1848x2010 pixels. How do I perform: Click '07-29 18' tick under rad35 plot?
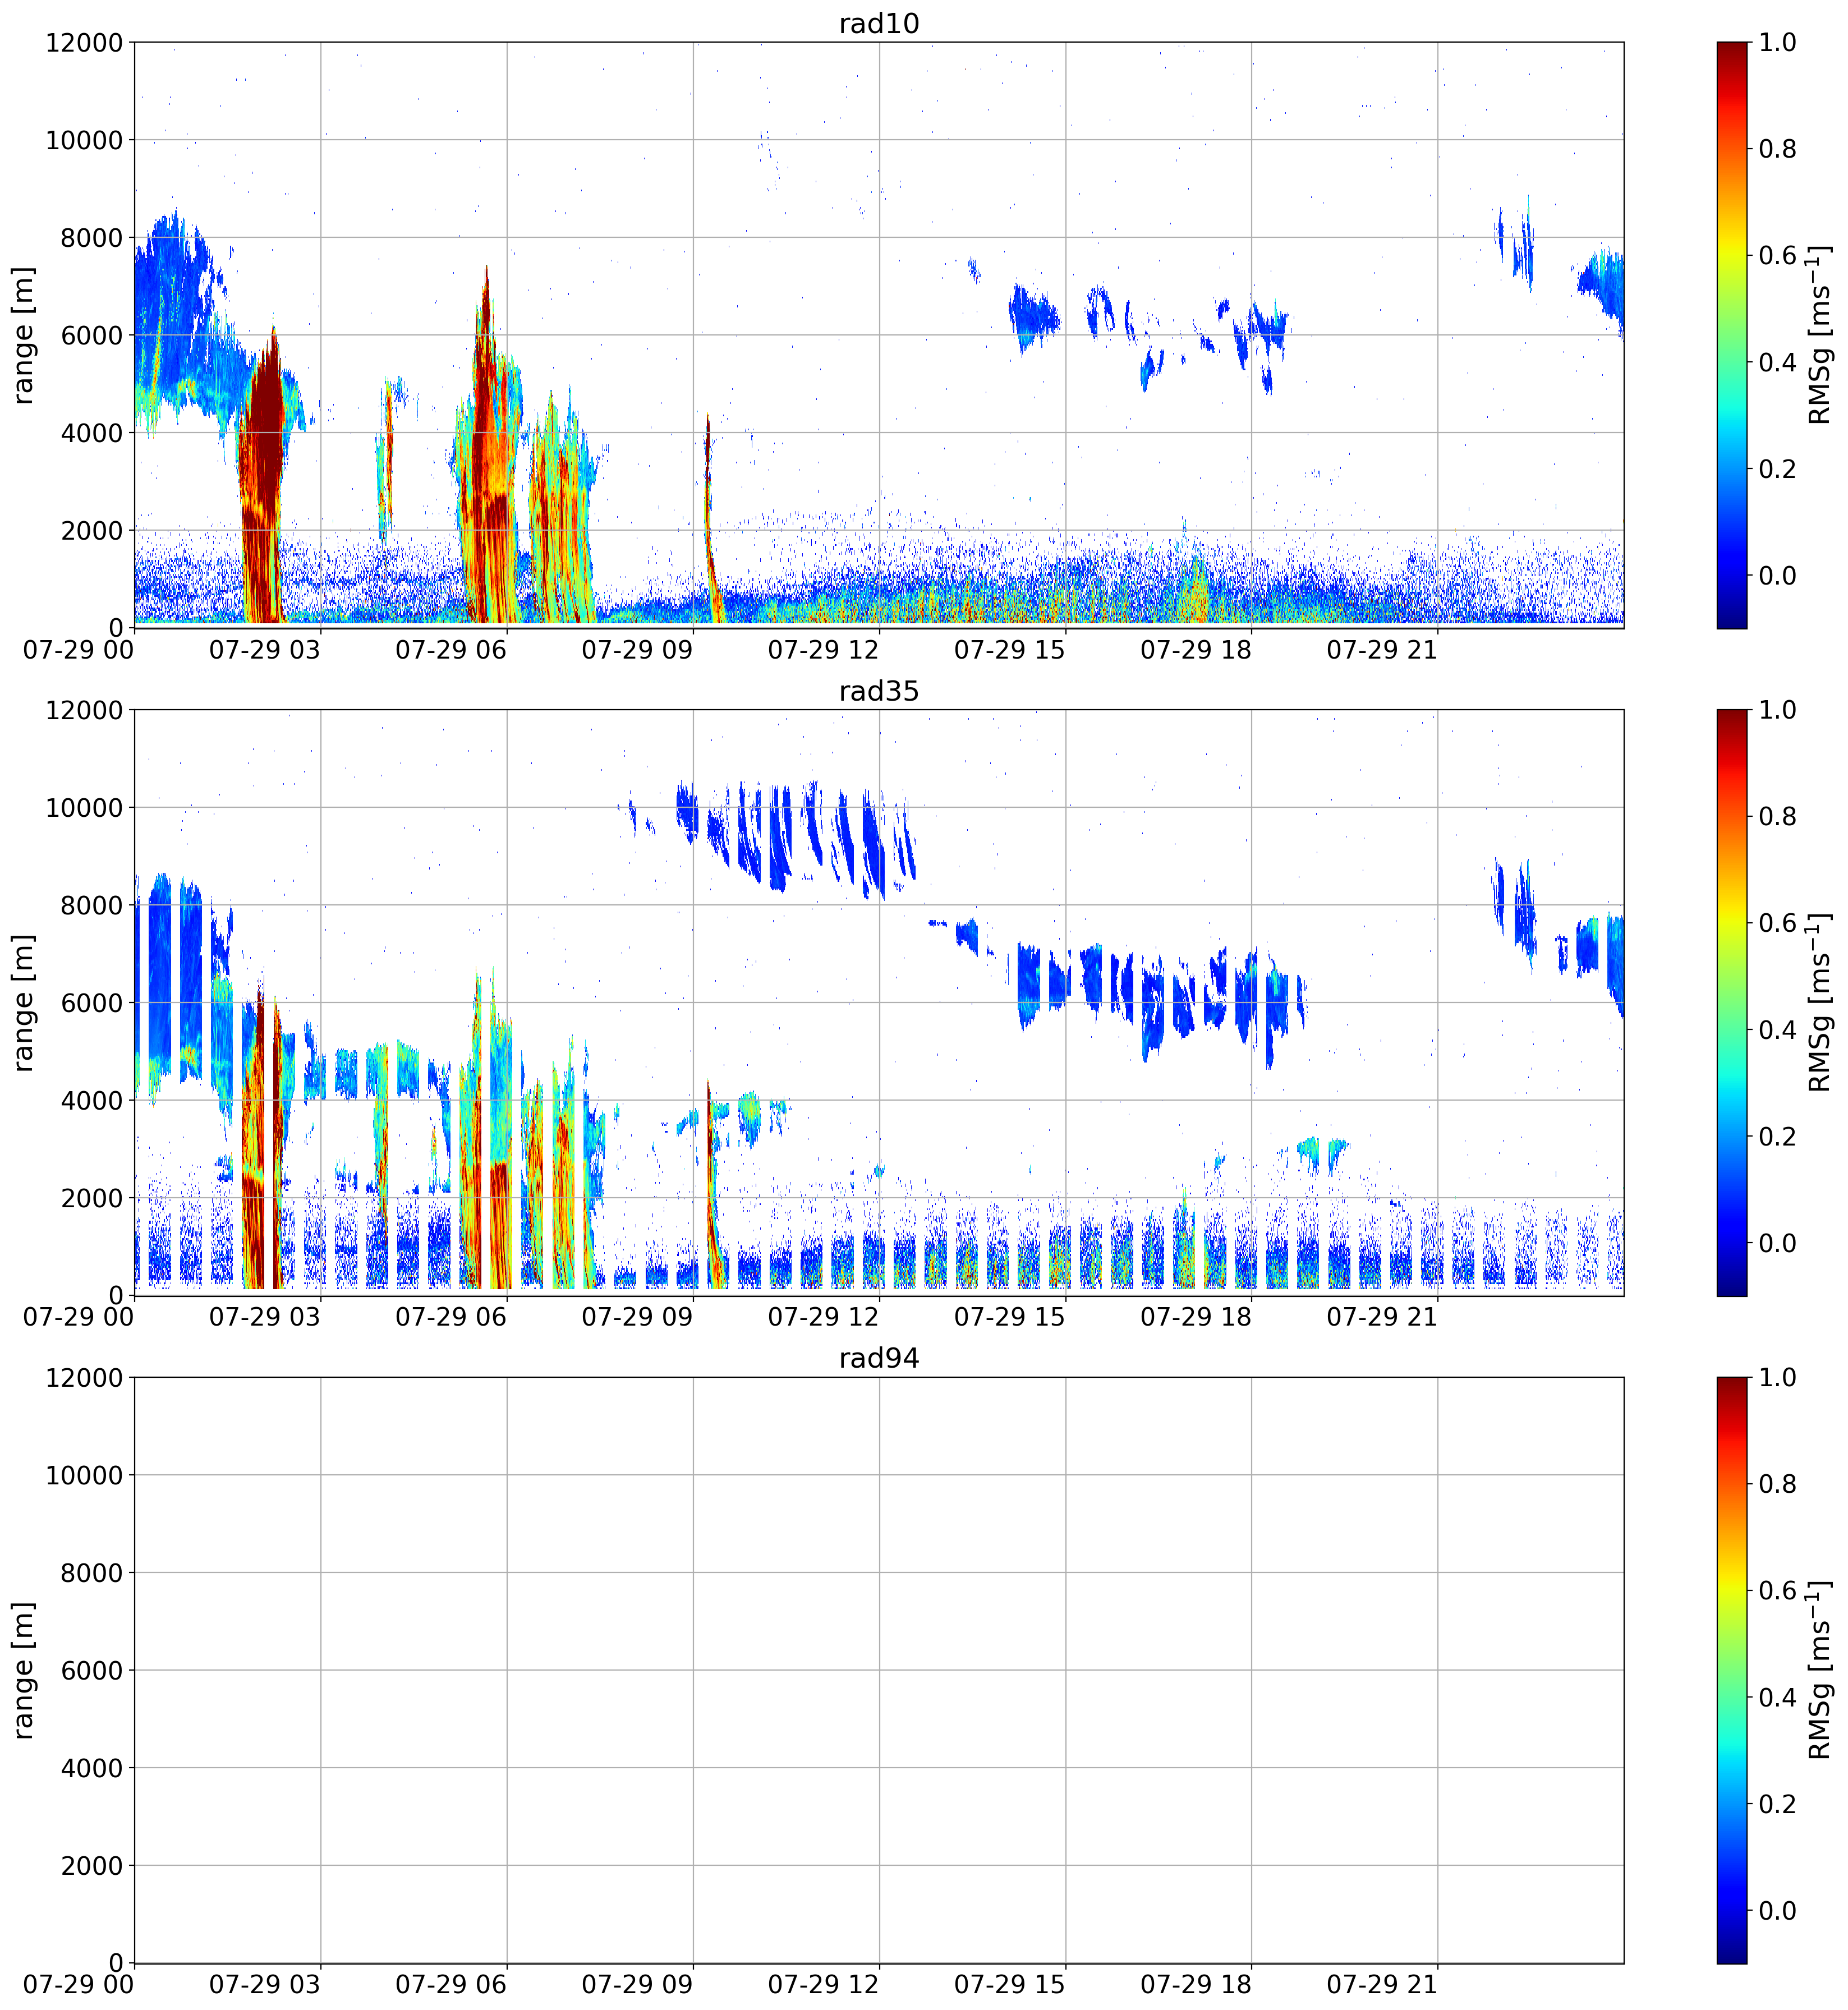pos(1196,1317)
